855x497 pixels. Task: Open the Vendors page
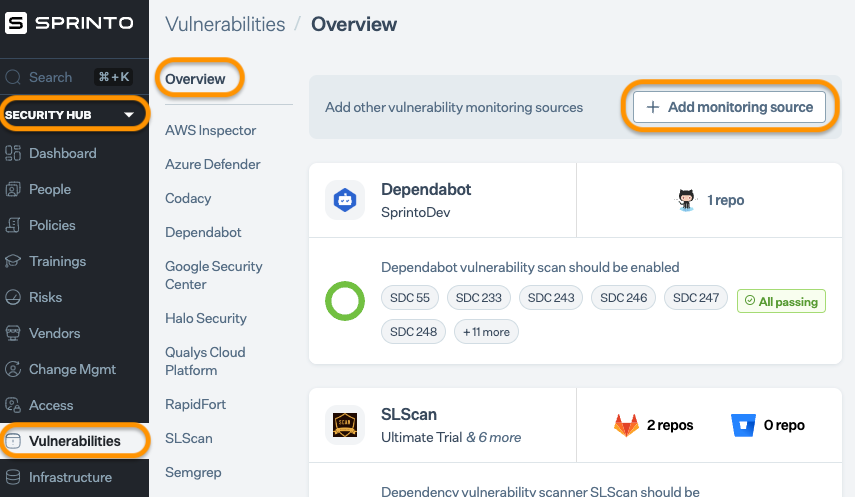55,333
